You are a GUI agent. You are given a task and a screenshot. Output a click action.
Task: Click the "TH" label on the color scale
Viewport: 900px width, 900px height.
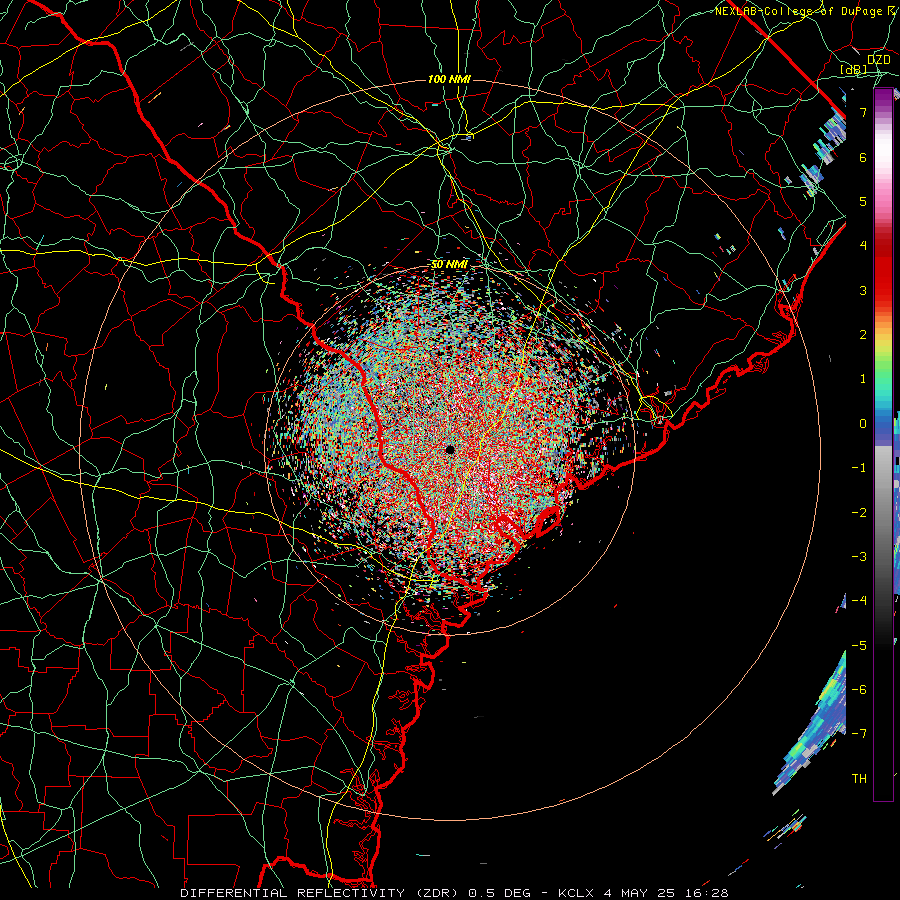pos(859,779)
